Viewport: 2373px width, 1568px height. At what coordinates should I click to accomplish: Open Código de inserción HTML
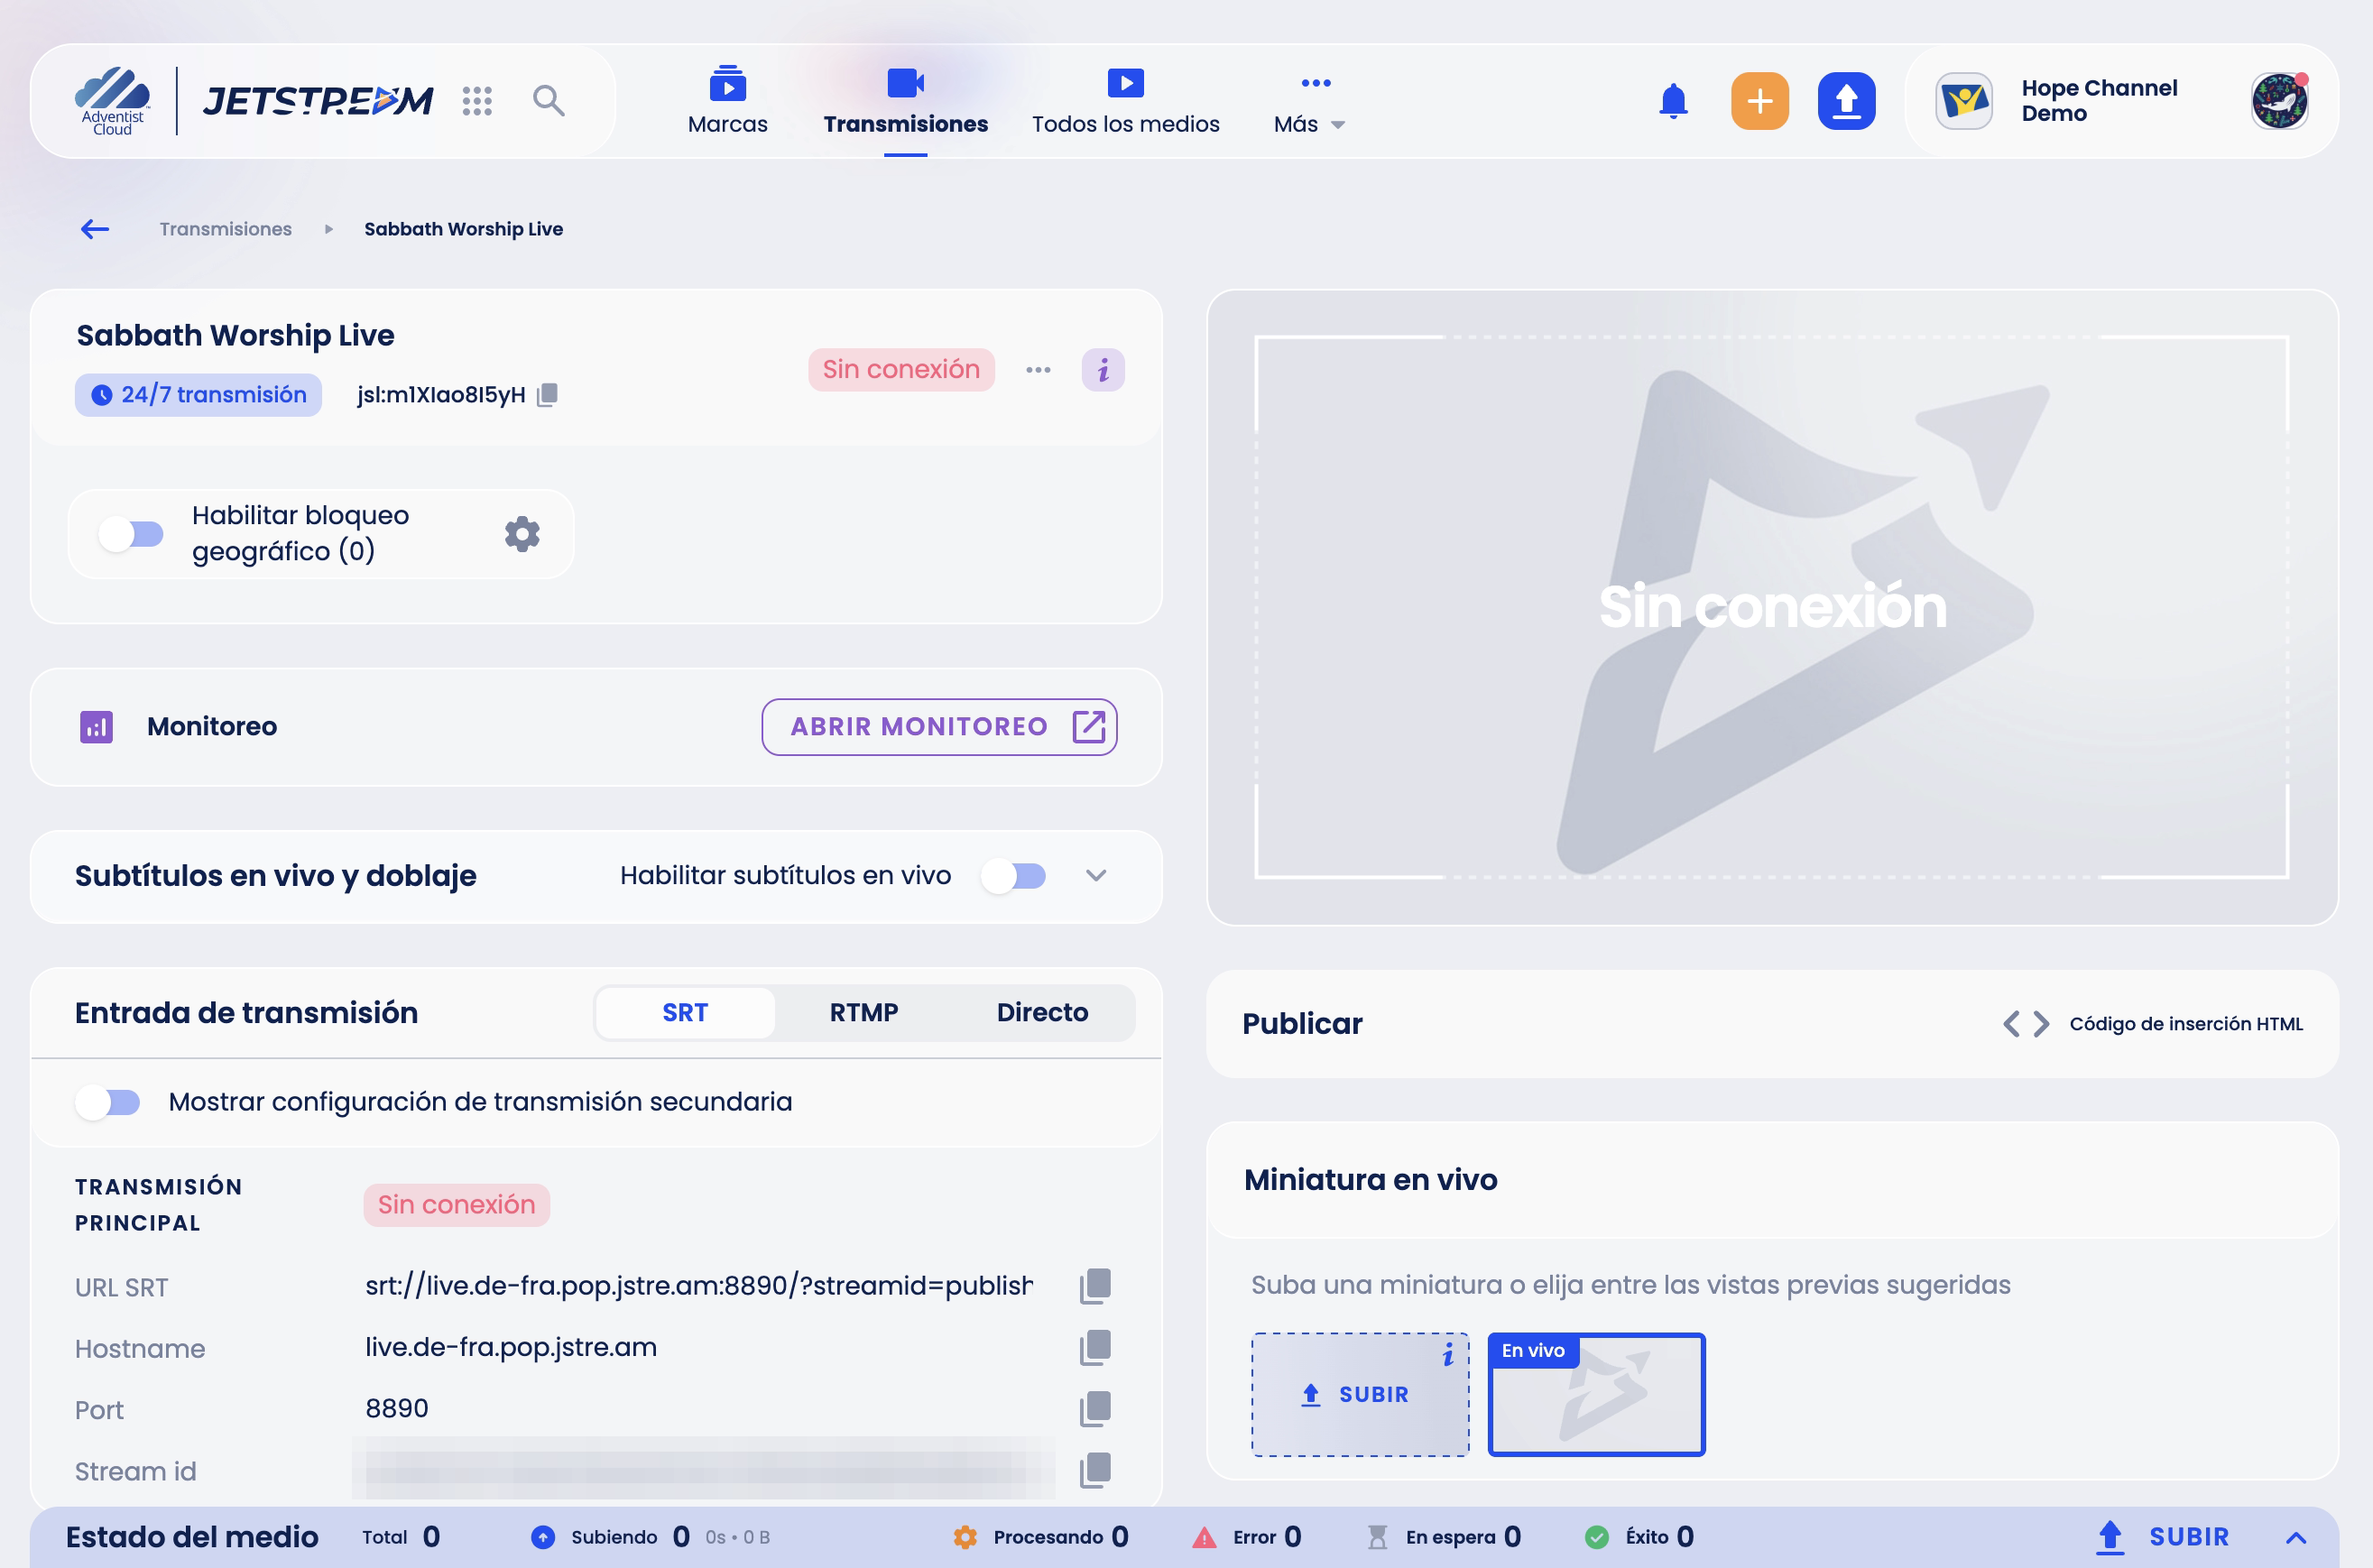(2152, 1024)
